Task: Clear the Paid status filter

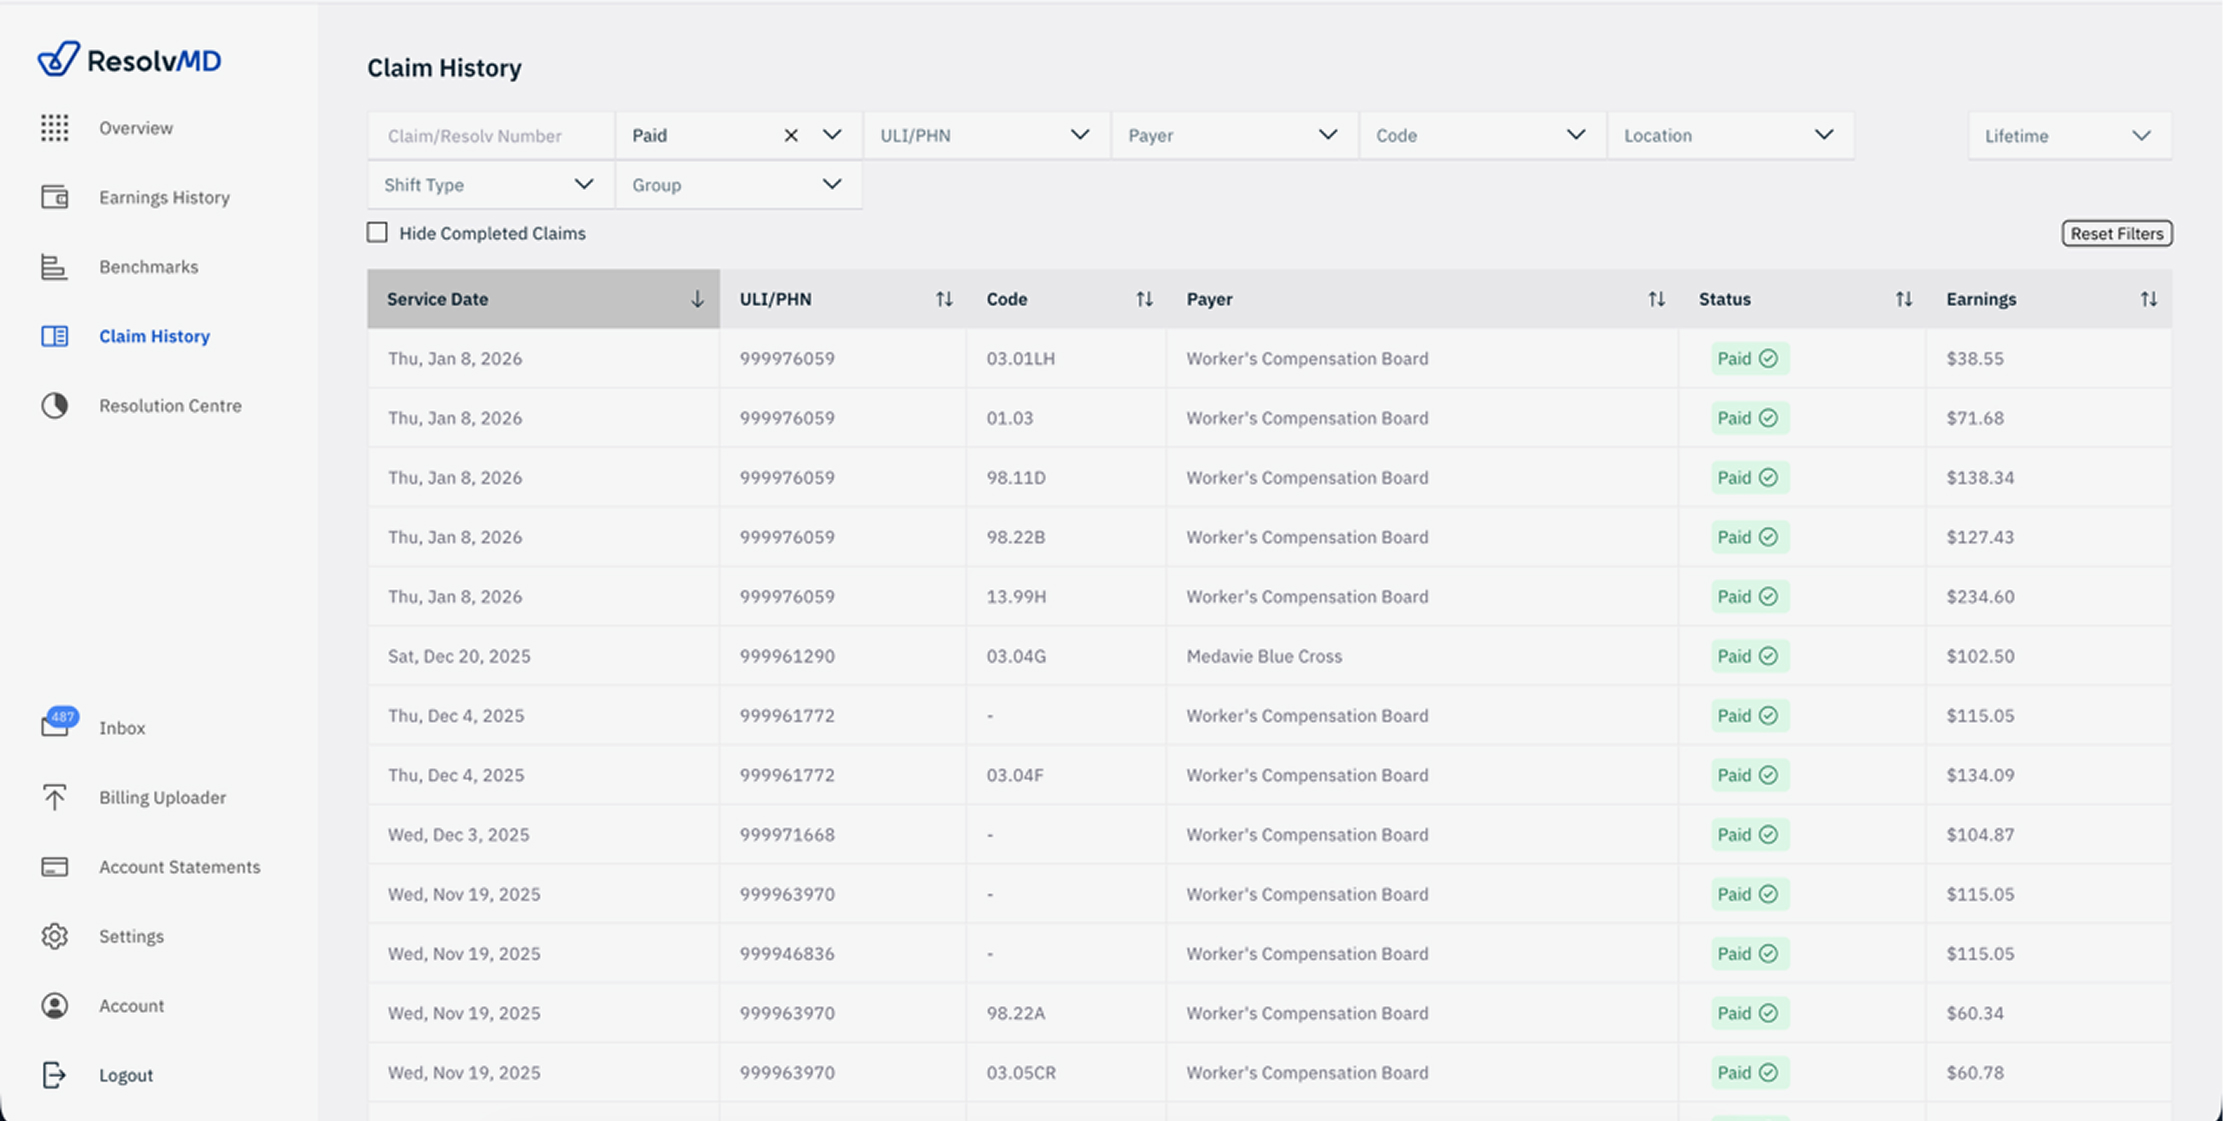Action: click(791, 135)
